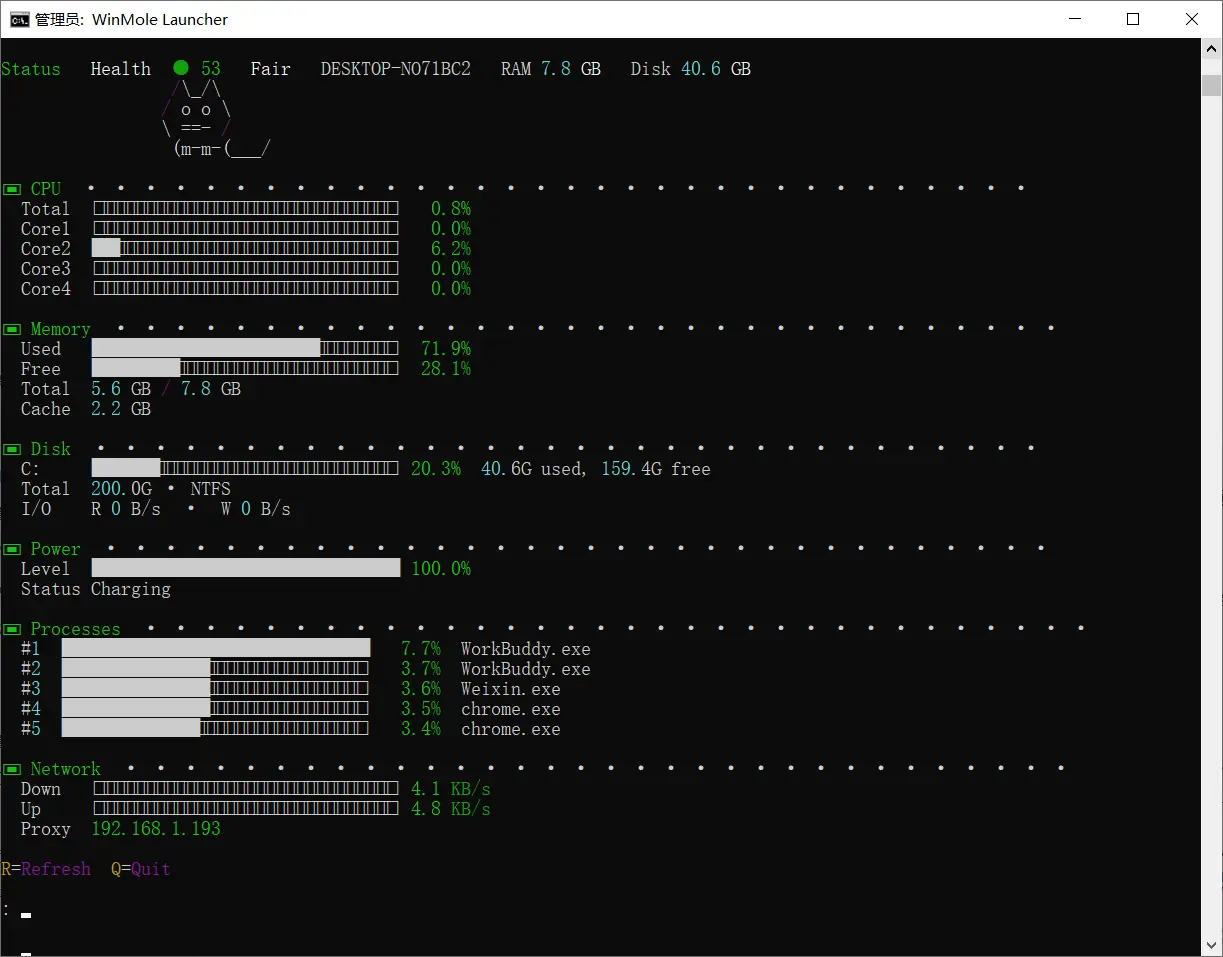Screen dimensions: 1223x957
Task: Click the R=Refresh command text
Action: tap(46, 869)
